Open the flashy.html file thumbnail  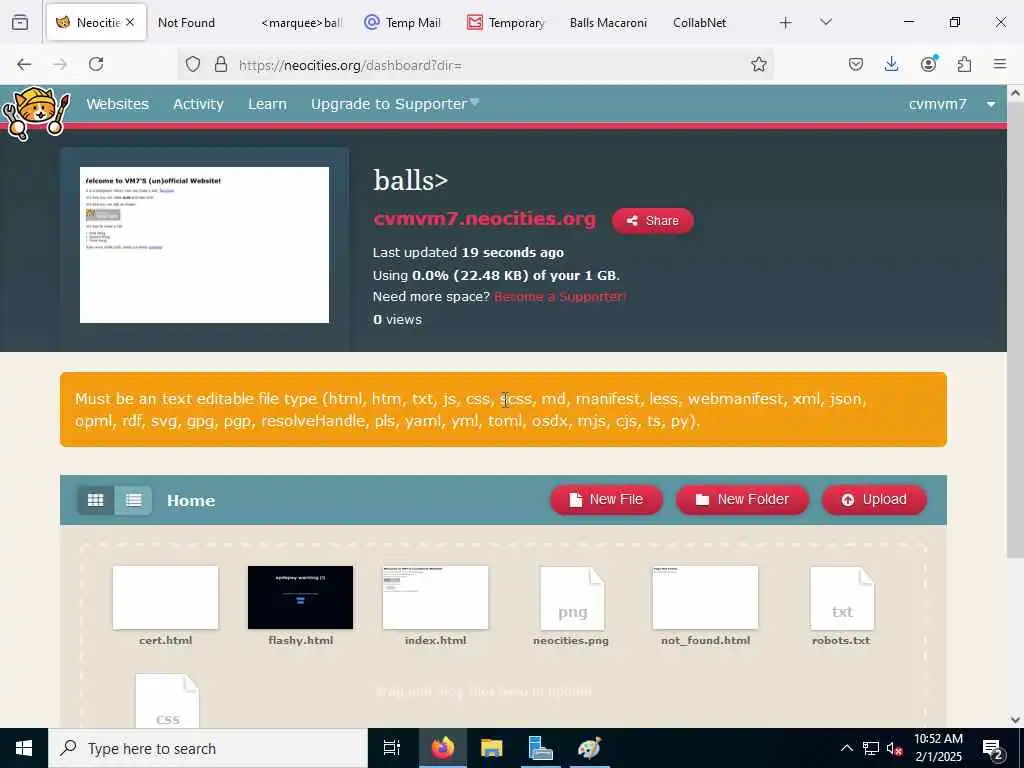click(x=300, y=598)
